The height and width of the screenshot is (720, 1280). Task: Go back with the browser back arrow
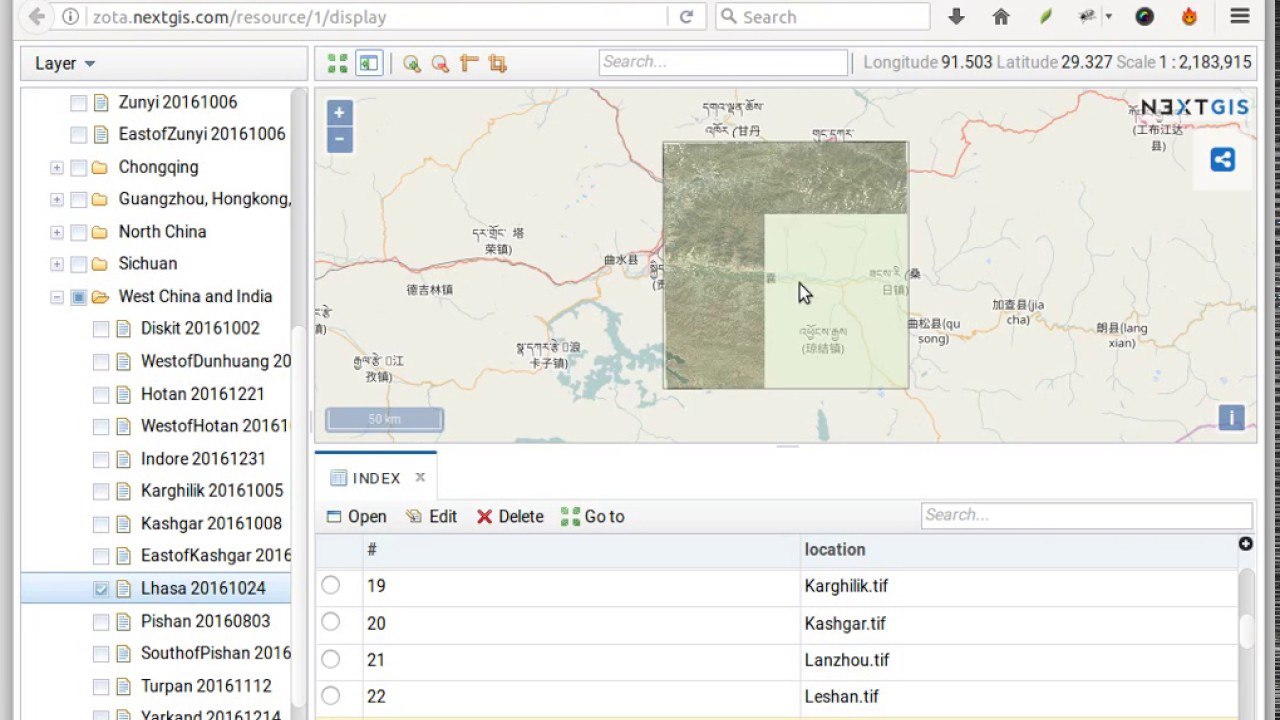(36, 17)
